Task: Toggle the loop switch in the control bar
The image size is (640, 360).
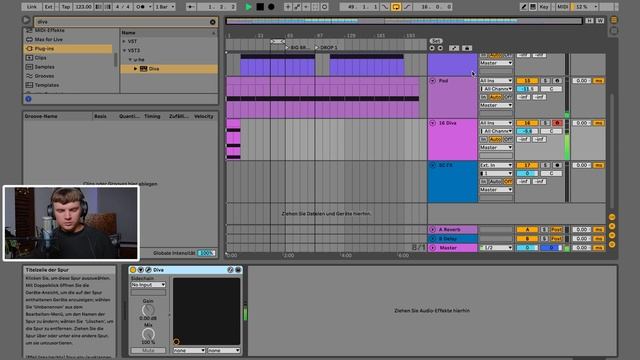Action: (x=396, y=7)
